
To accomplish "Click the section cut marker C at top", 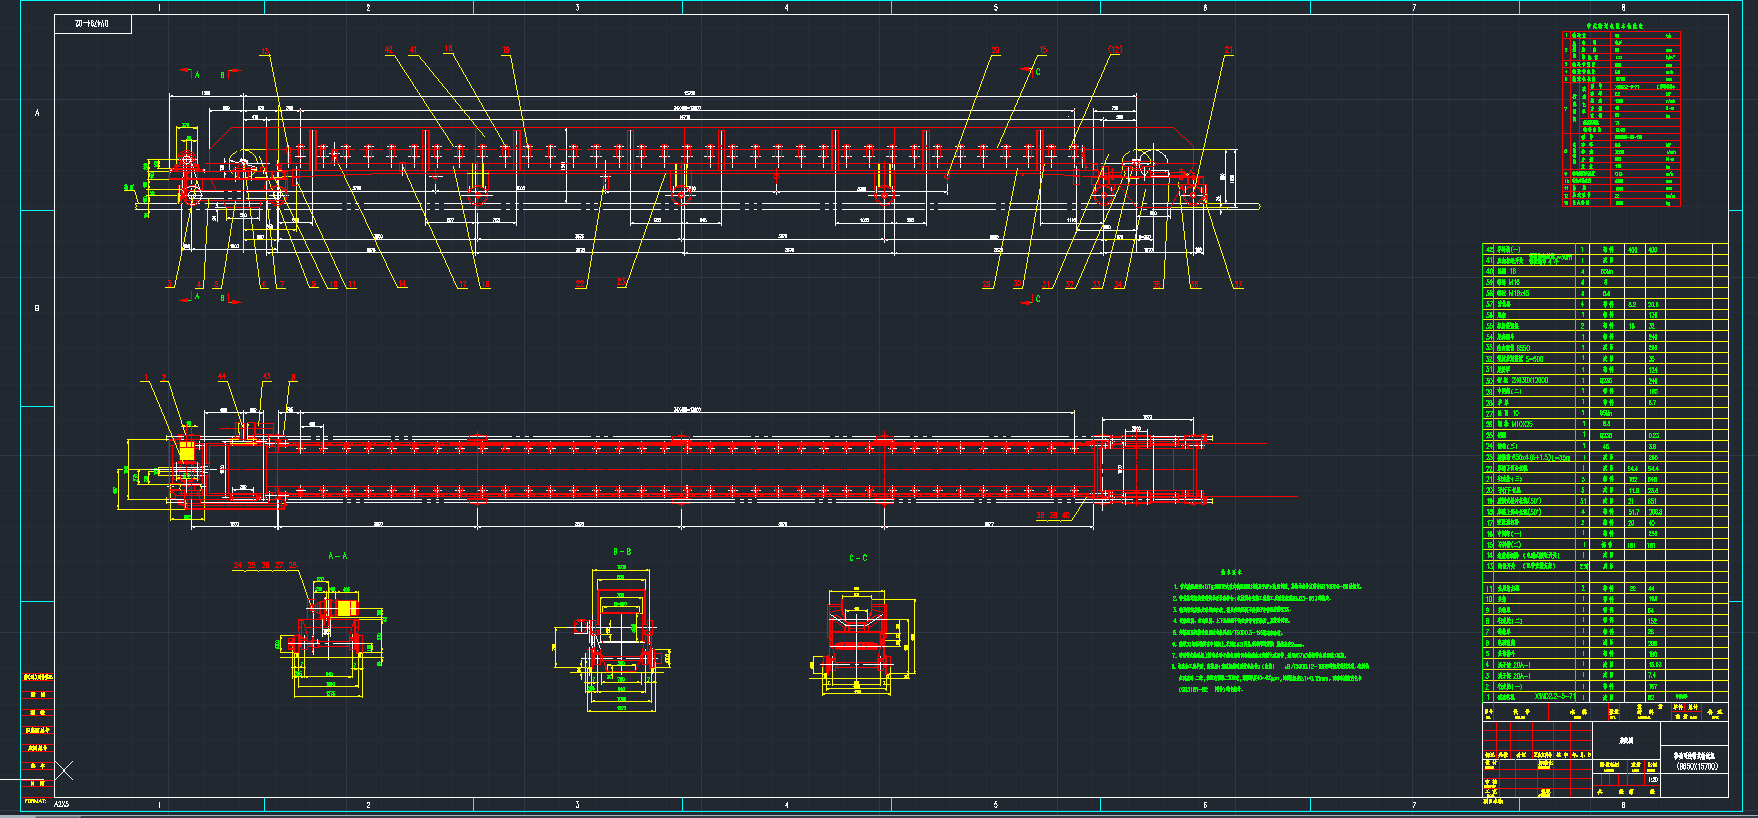I will point(1037,72).
